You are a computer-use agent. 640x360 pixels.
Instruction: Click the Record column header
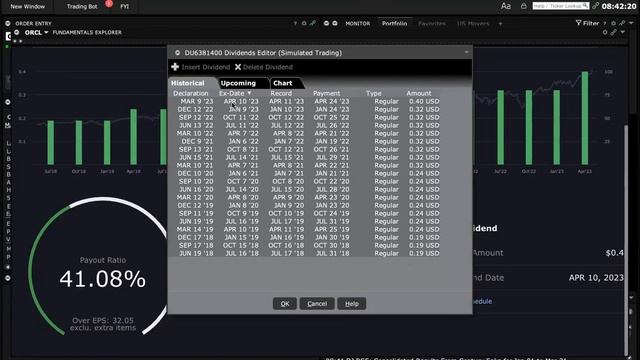click(281, 93)
